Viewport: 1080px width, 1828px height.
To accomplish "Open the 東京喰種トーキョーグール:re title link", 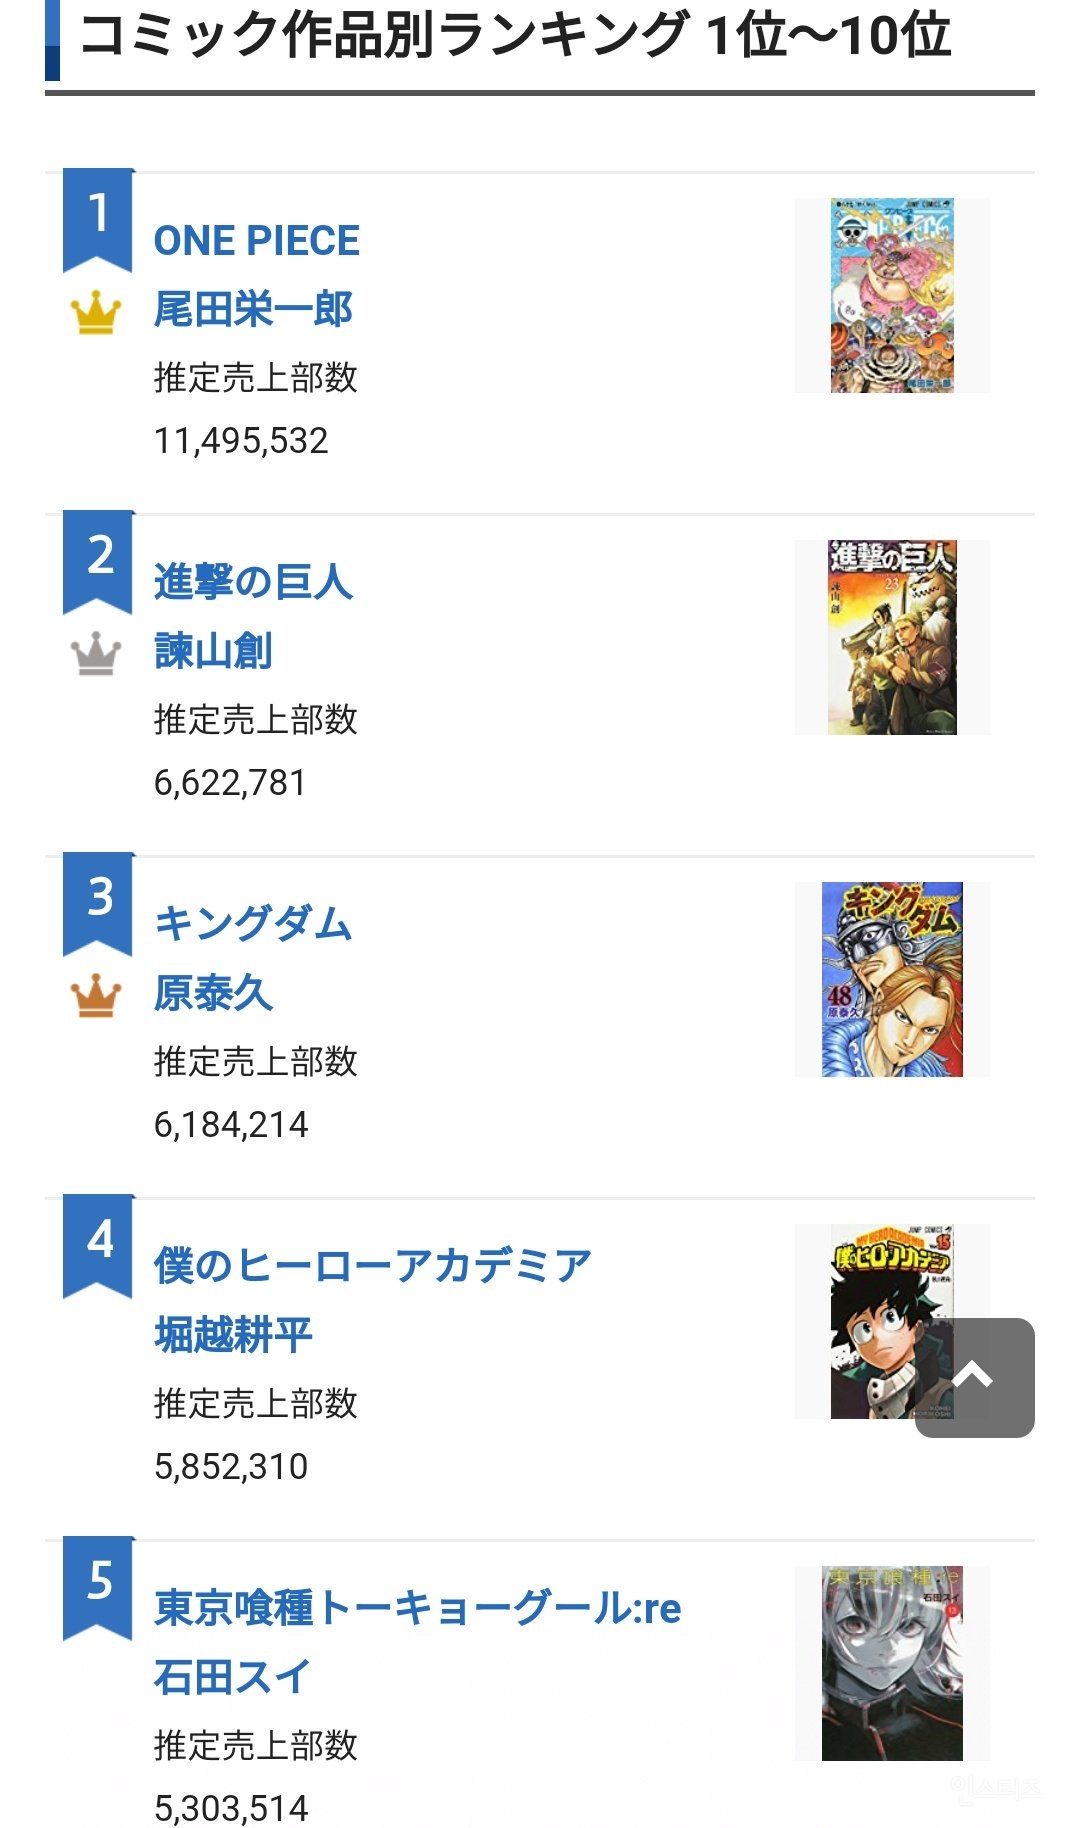I will pos(417,1609).
